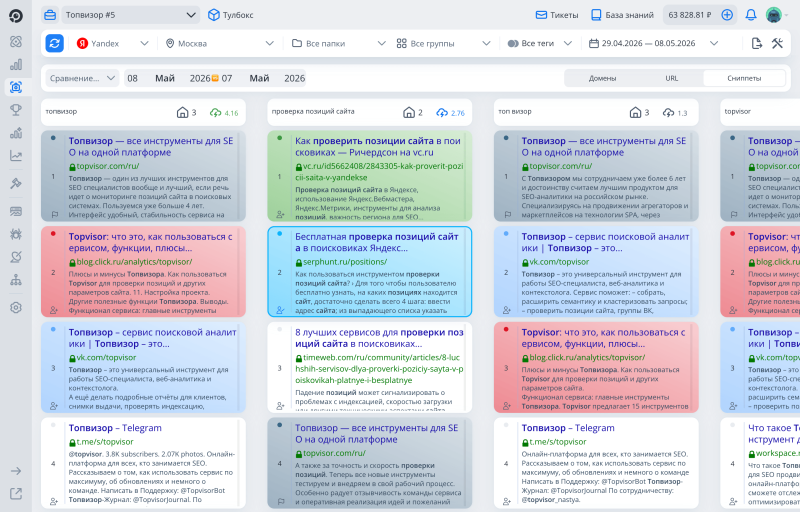The height and width of the screenshot is (512, 800).
Task: Click the house icon in топвизор column
Action: (182, 112)
